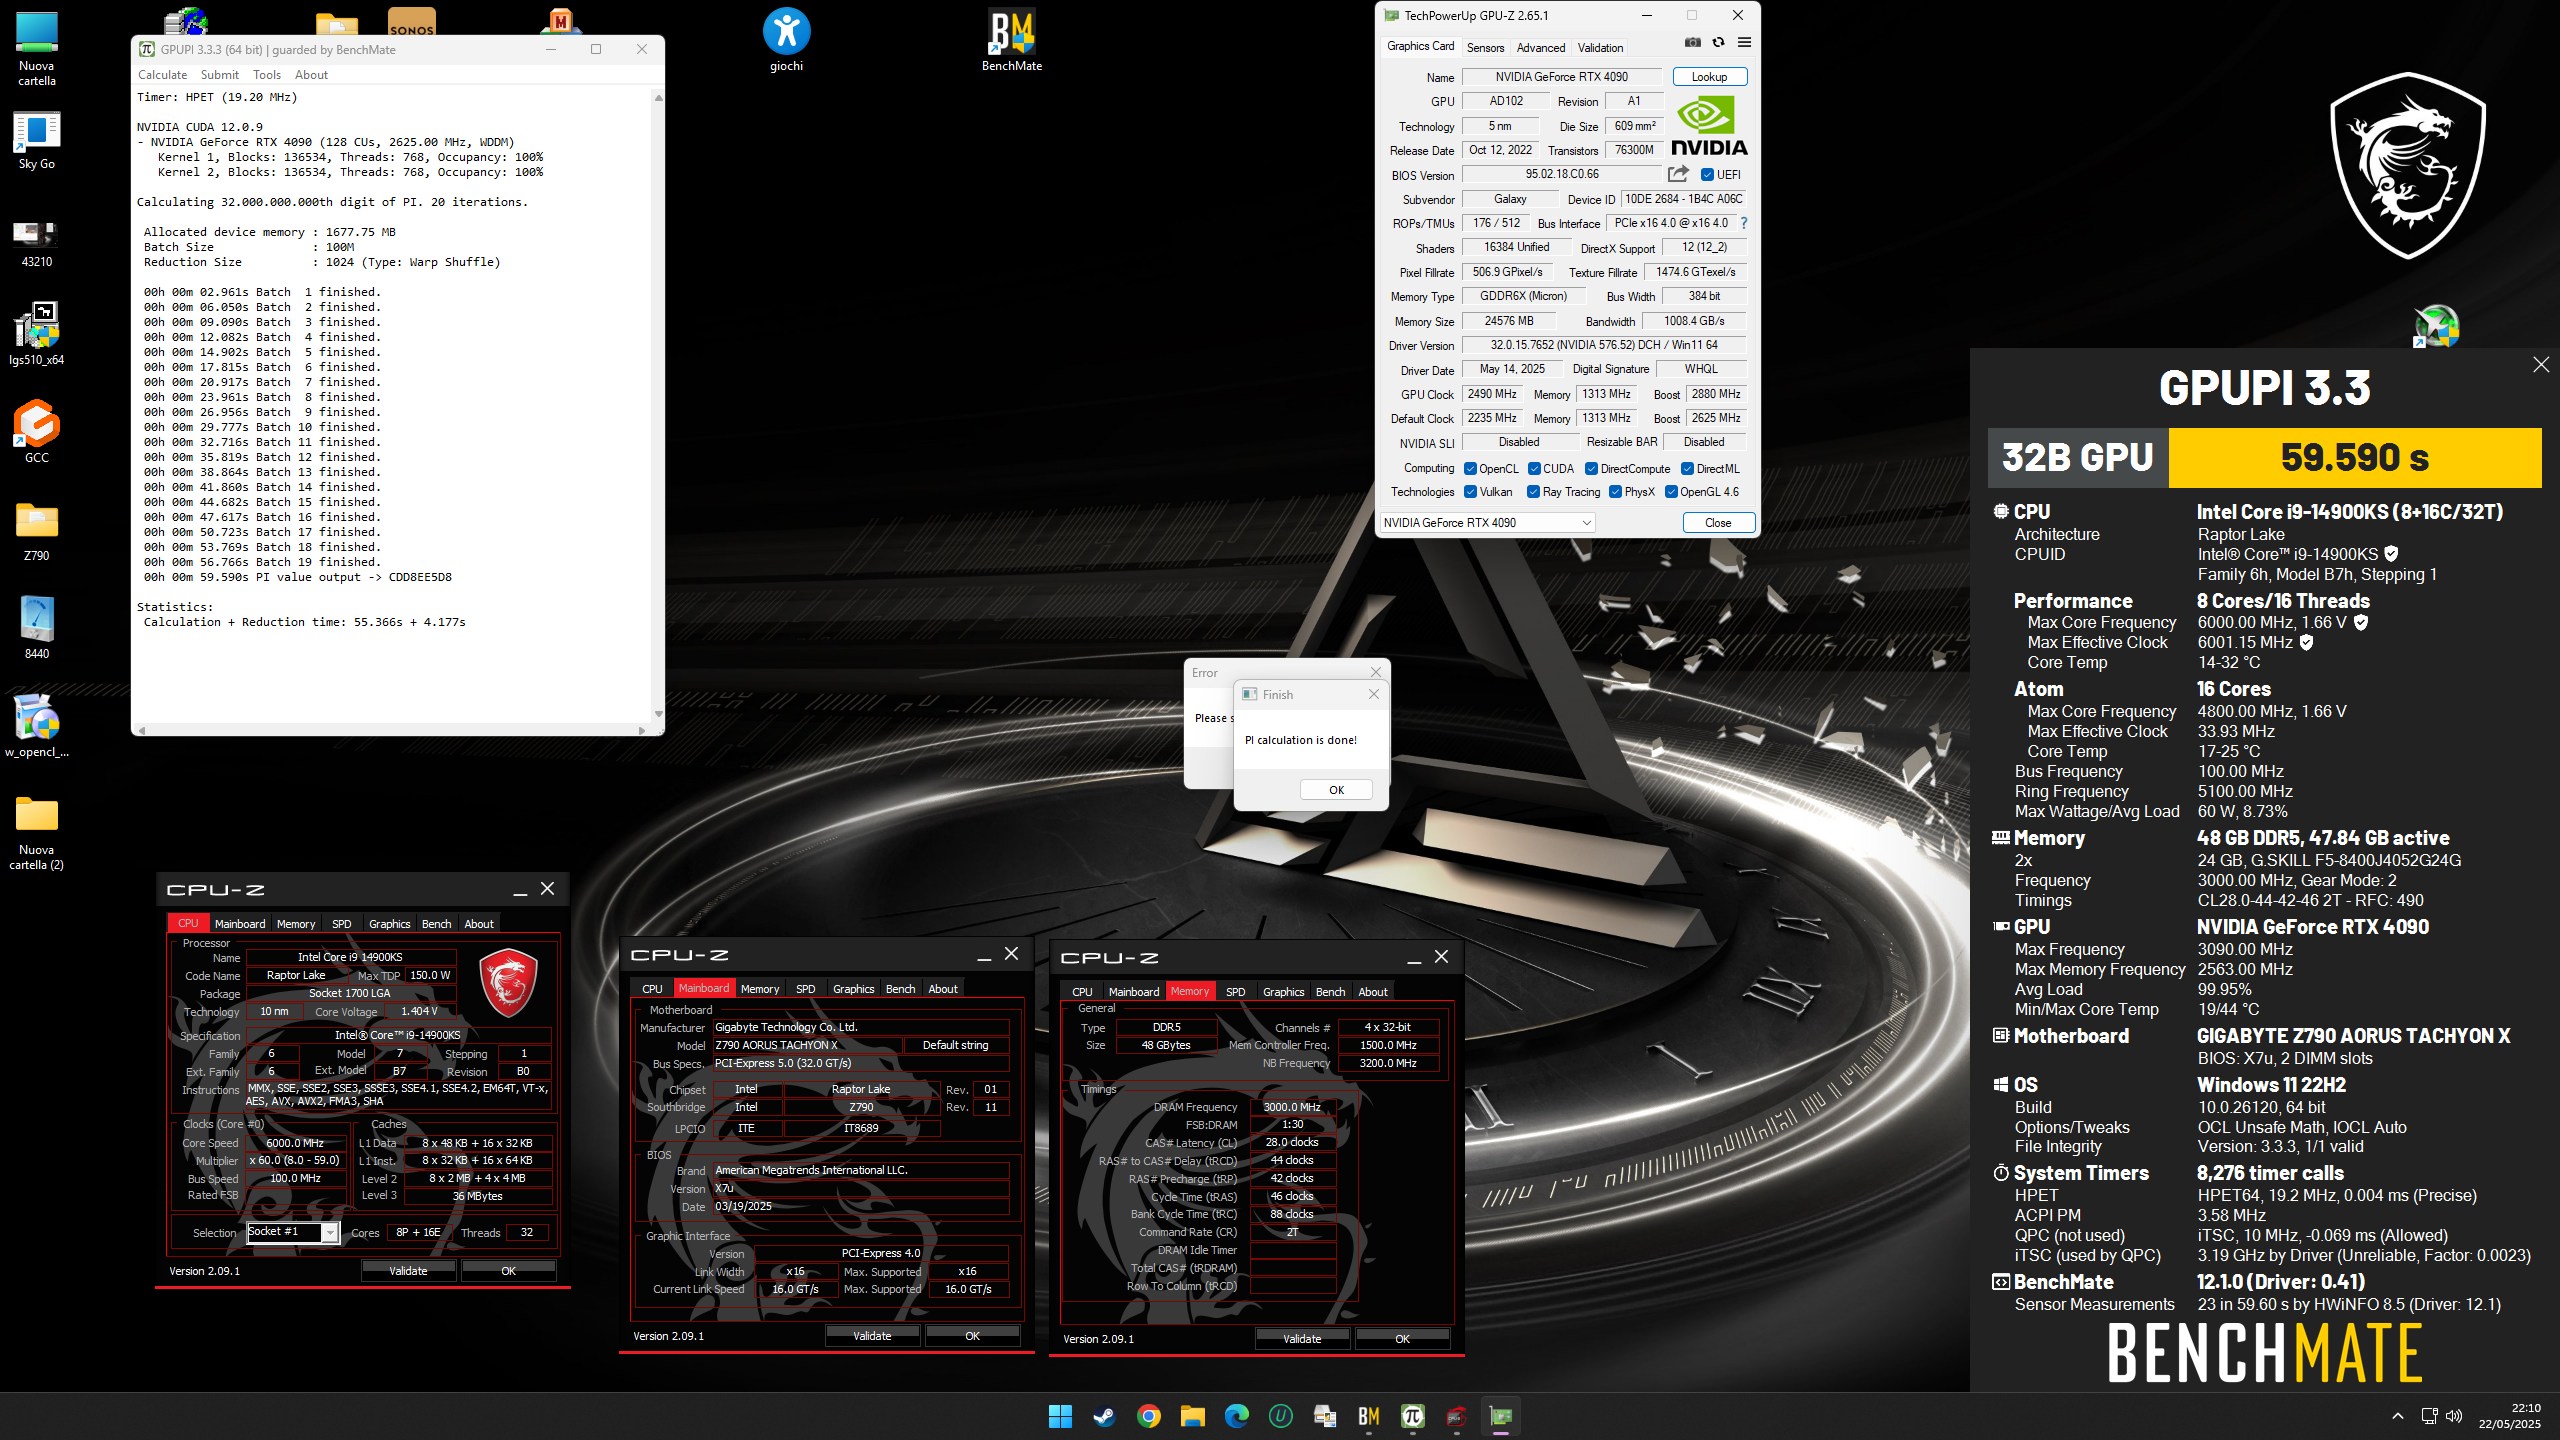Open File Explorer from the taskbar
Image resolution: width=2560 pixels, height=1440 pixels.
[1192, 1416]
